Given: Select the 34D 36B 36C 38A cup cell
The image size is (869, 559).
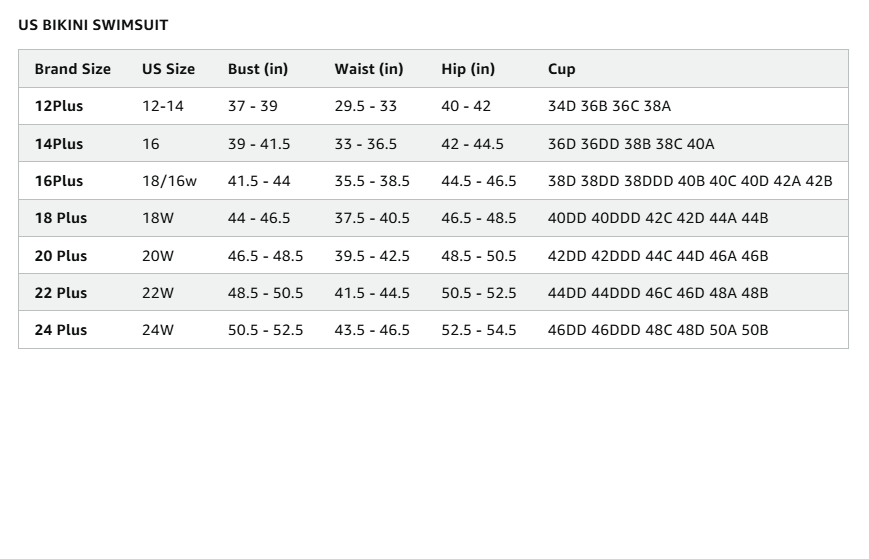Looking at the screenshot, I should click(609, 106).
